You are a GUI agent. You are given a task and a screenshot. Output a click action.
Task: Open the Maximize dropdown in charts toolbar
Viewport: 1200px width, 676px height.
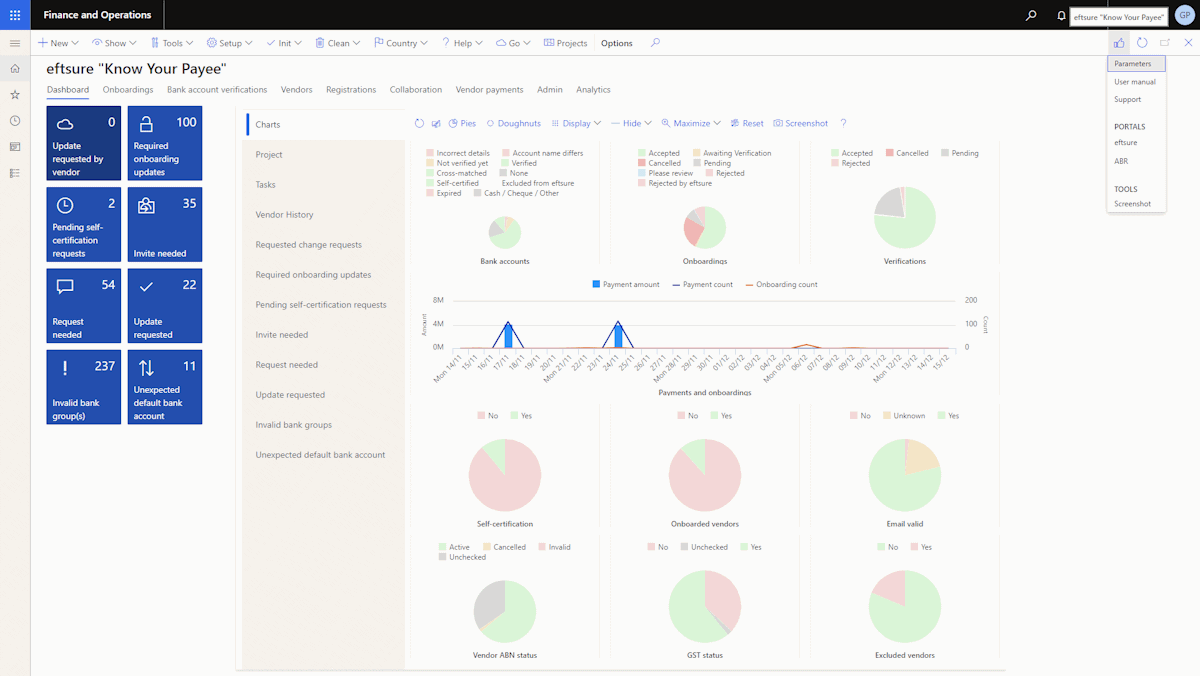(x=691, y=123)
